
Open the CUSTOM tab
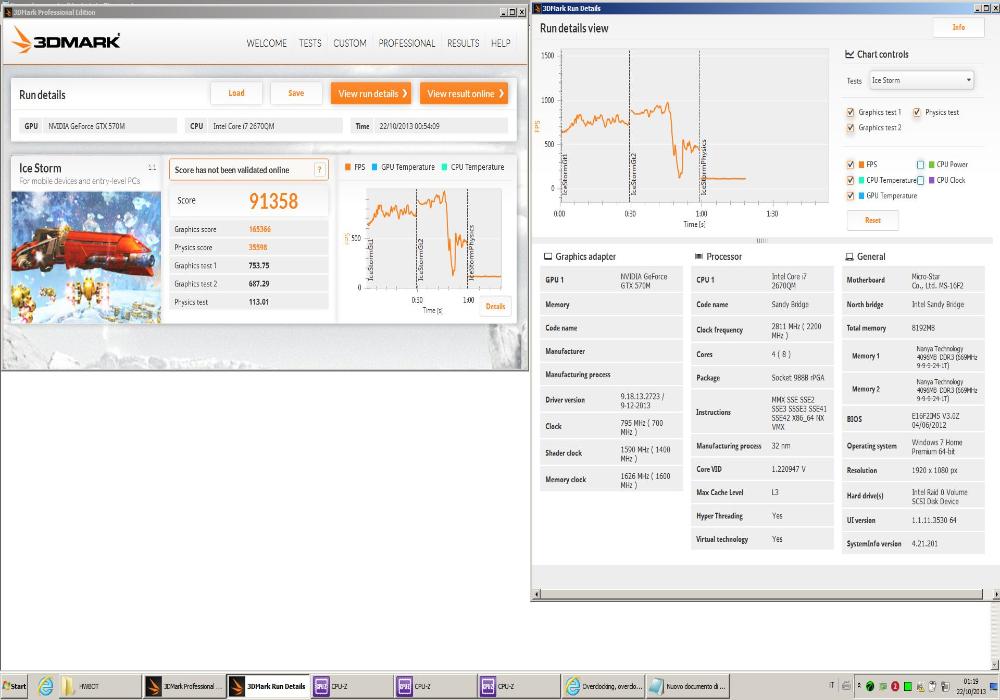349,43
